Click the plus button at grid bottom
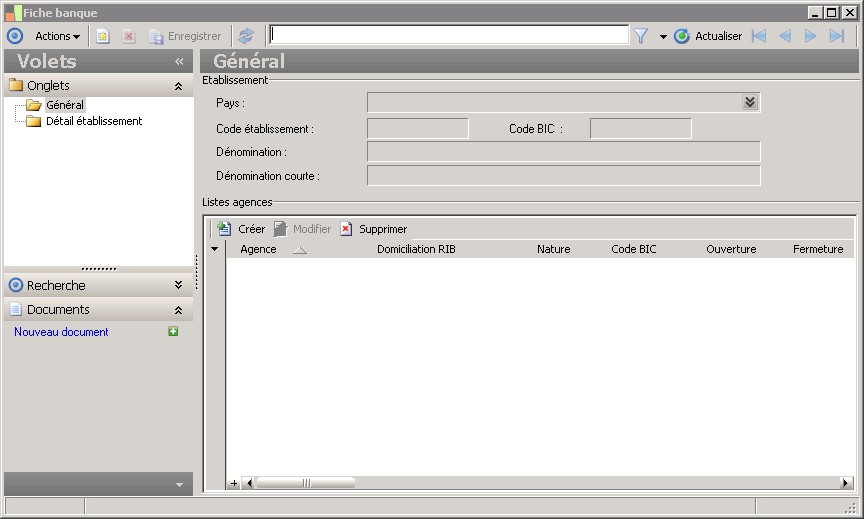 coord(234,483)
